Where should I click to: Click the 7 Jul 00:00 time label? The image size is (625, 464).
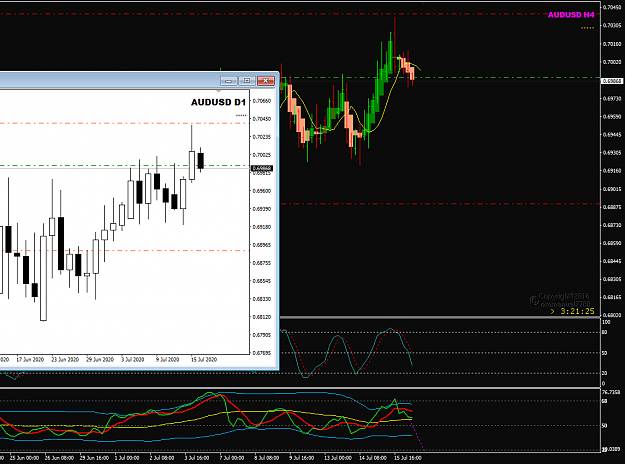coord(232,458)
